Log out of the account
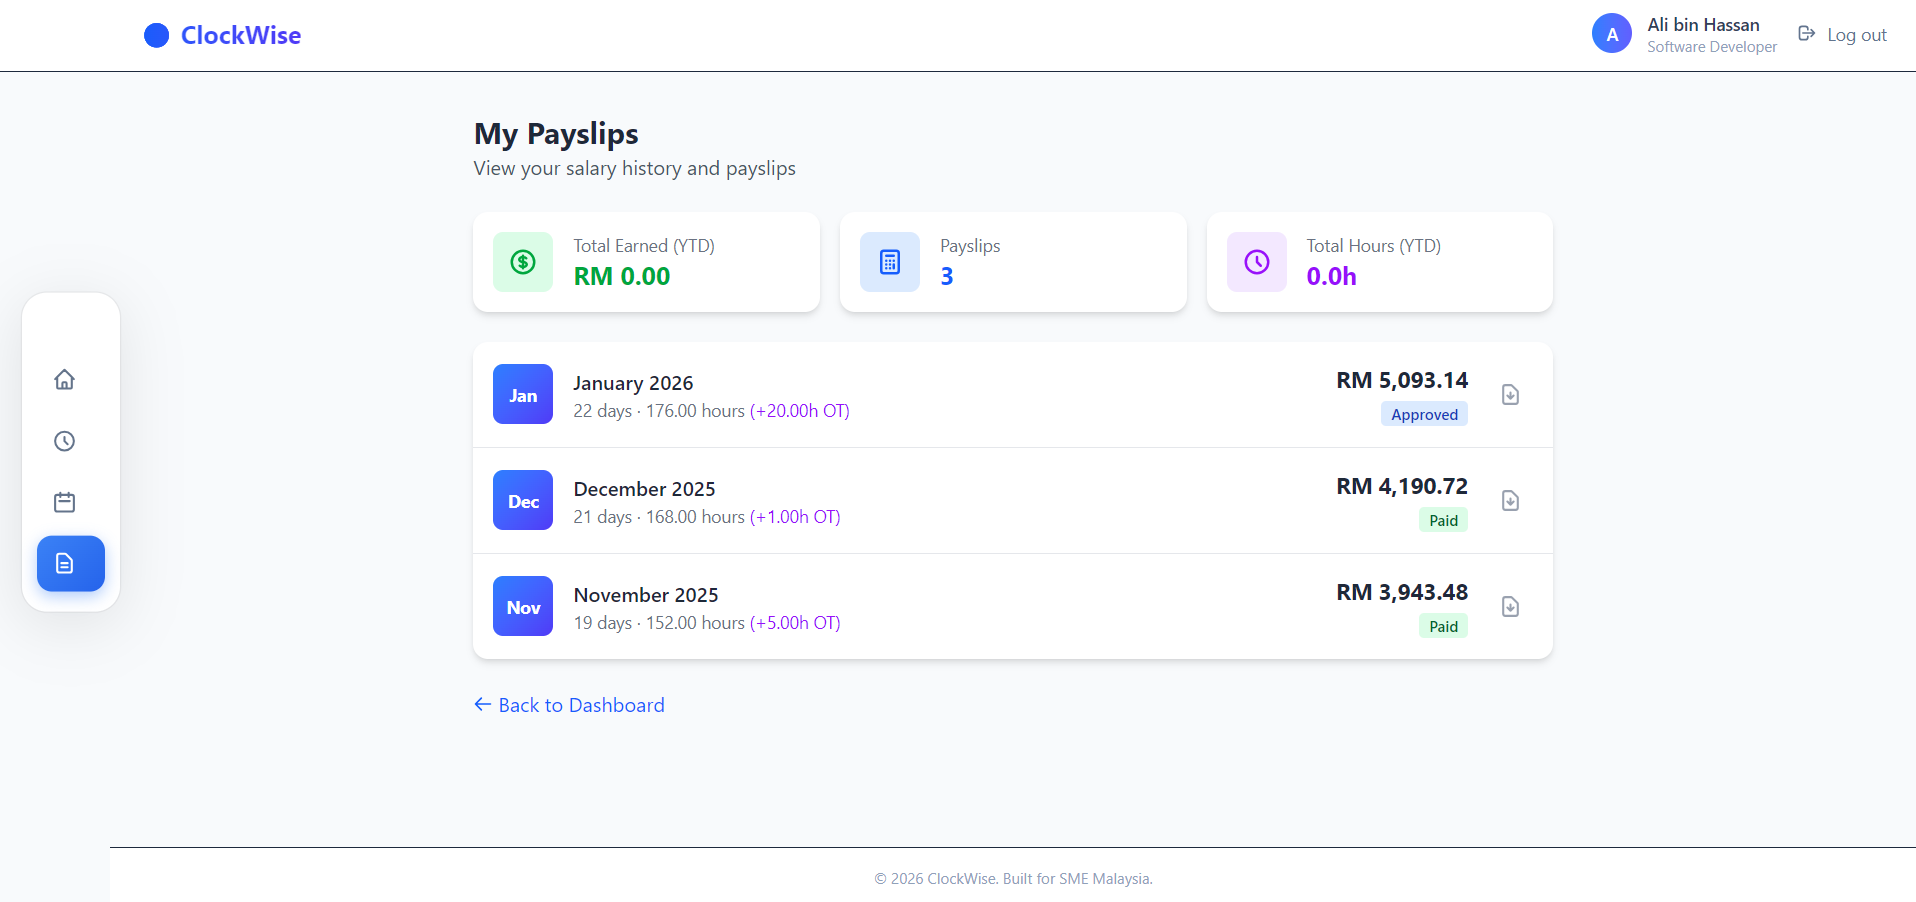This screenshot has height=902, width=1916. 1842,35
